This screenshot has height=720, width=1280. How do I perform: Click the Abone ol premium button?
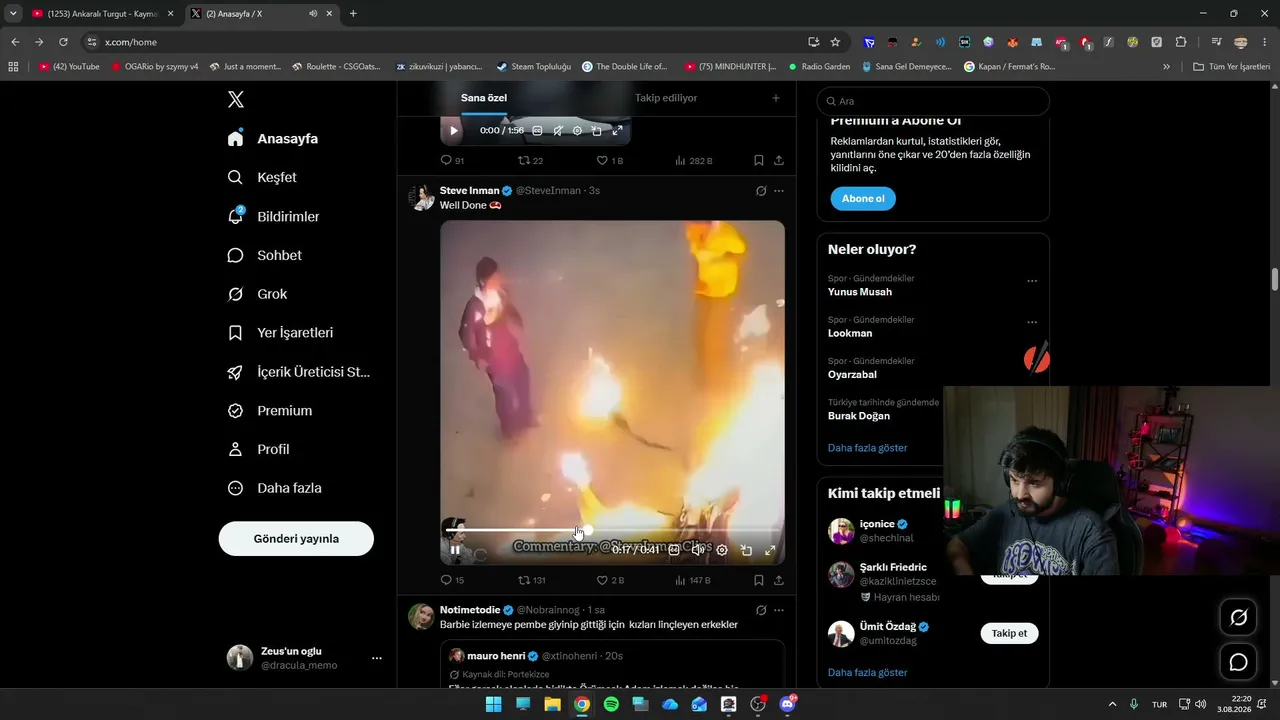pyautogui.click(x=863, y=198)
